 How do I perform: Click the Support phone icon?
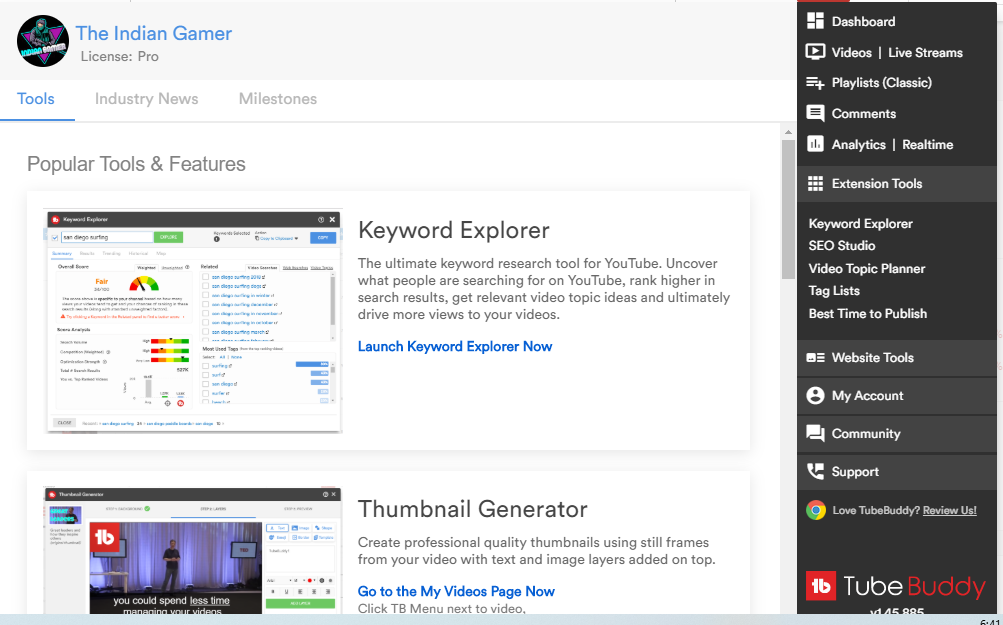click(815, 471)
